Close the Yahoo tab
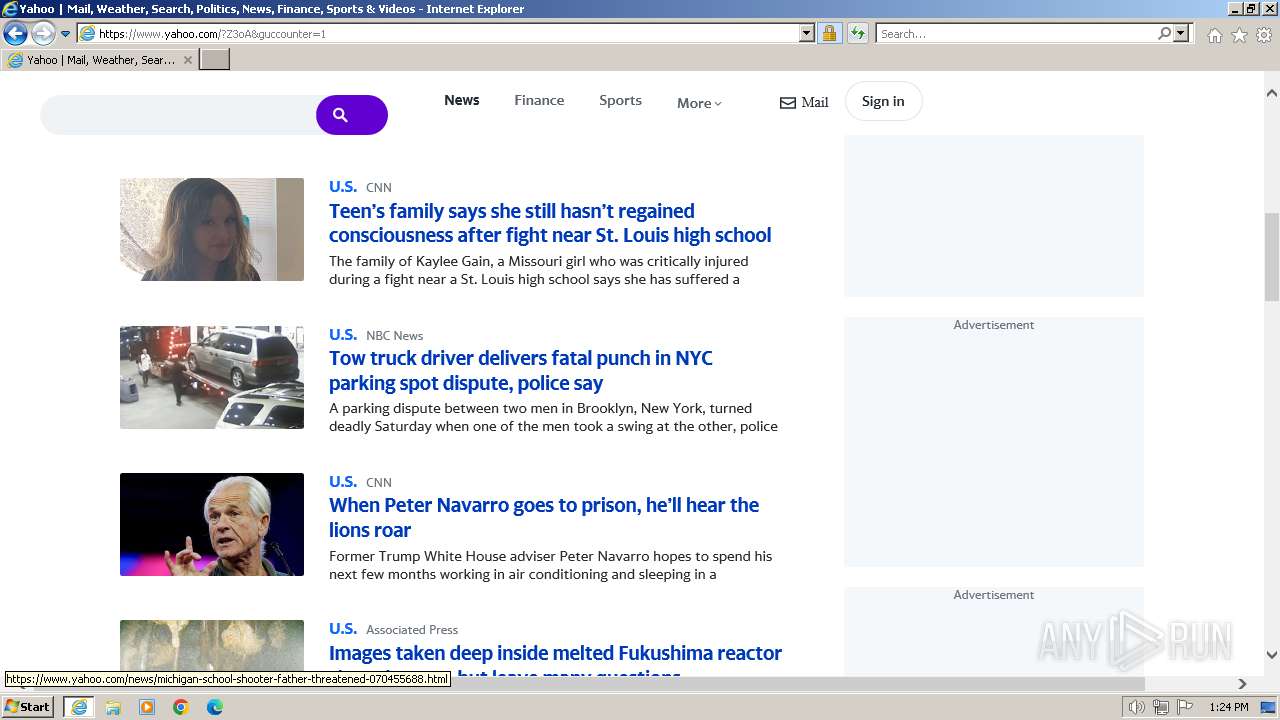This screenshot has width=1280, height=720. (x=187, y=60)
